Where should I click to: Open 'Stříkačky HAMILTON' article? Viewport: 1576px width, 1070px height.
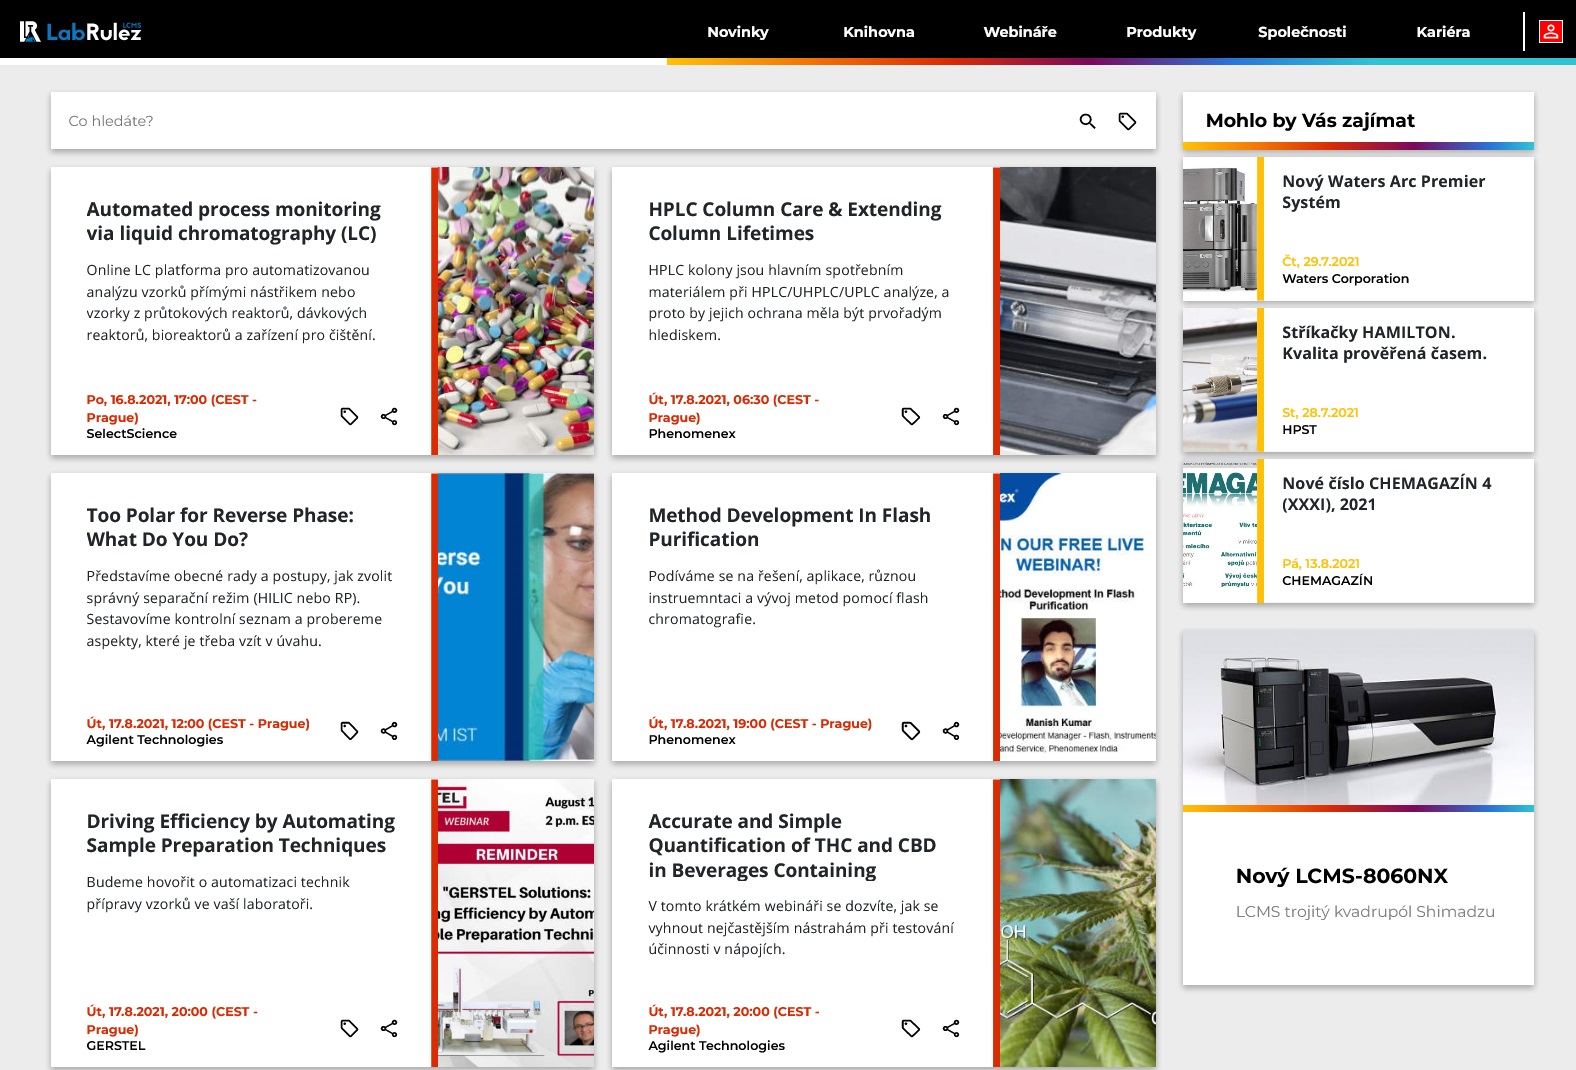pyautogui.click(x=1384, y=342)
